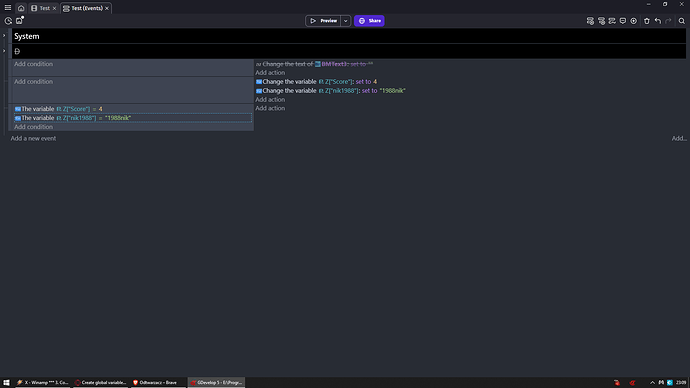Close the Test scene tab

pyautogui.click(x=55, y=8)
